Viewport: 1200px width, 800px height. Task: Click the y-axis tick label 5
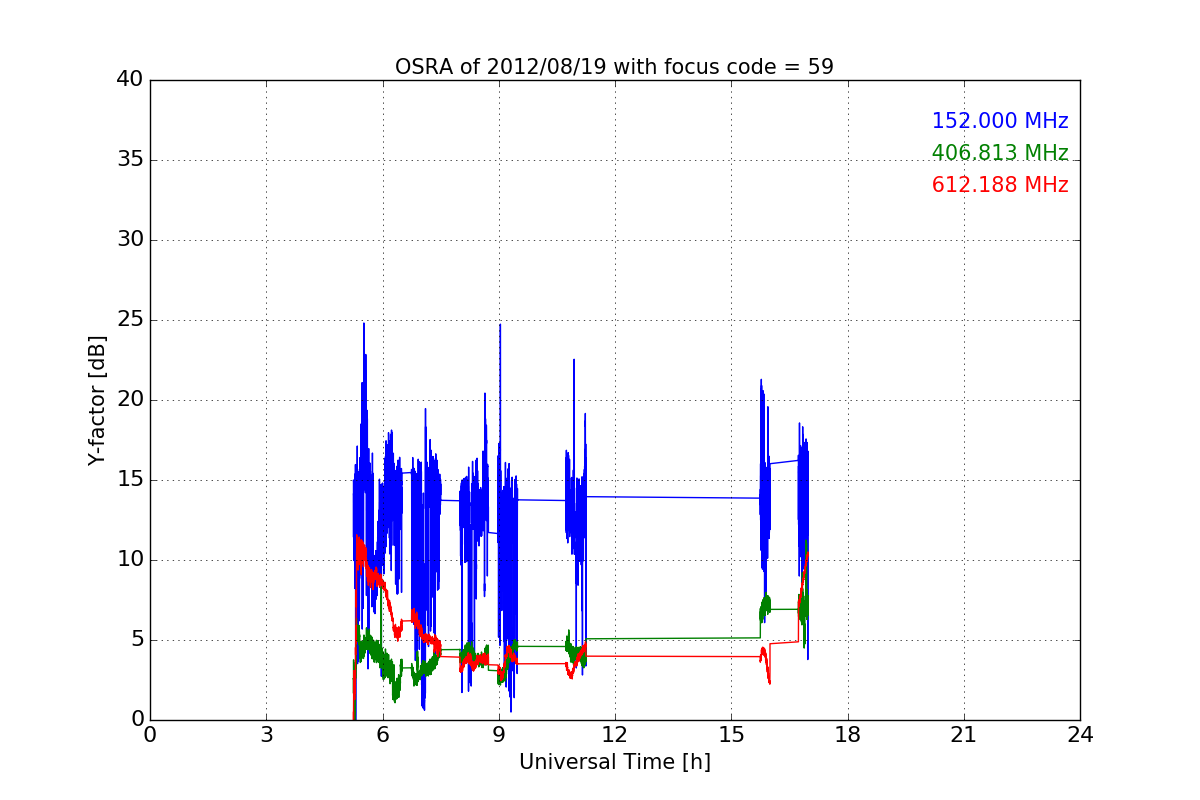[136, 640]
